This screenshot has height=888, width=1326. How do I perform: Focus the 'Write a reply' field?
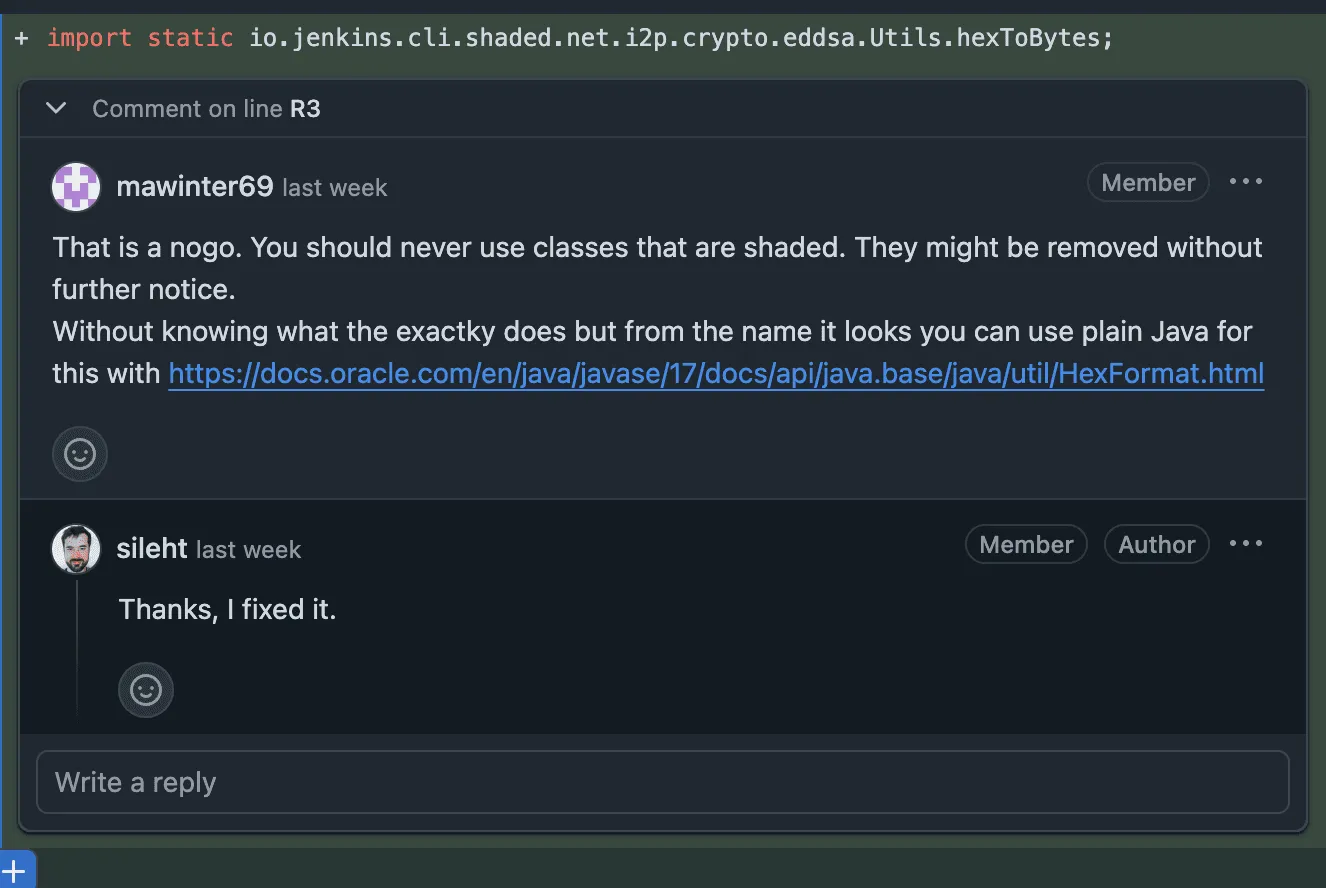click(662, 782)
